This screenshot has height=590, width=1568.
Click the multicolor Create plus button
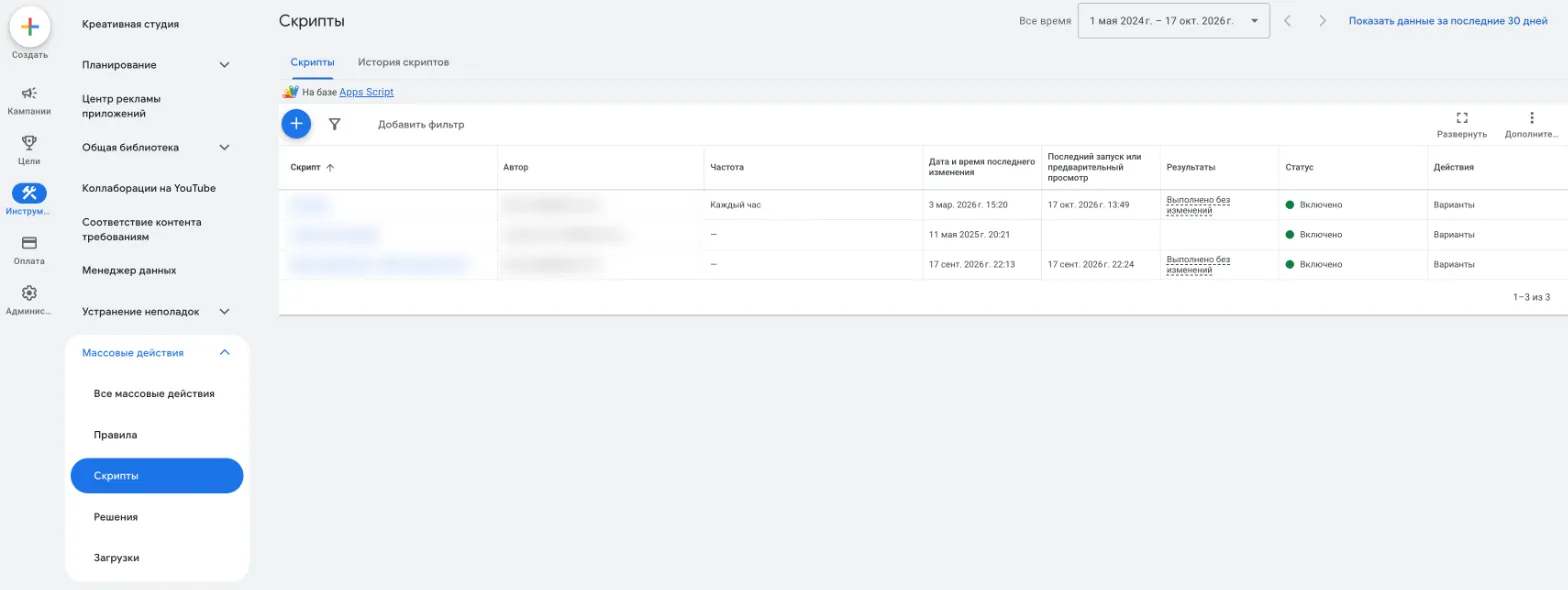point(30,27)
